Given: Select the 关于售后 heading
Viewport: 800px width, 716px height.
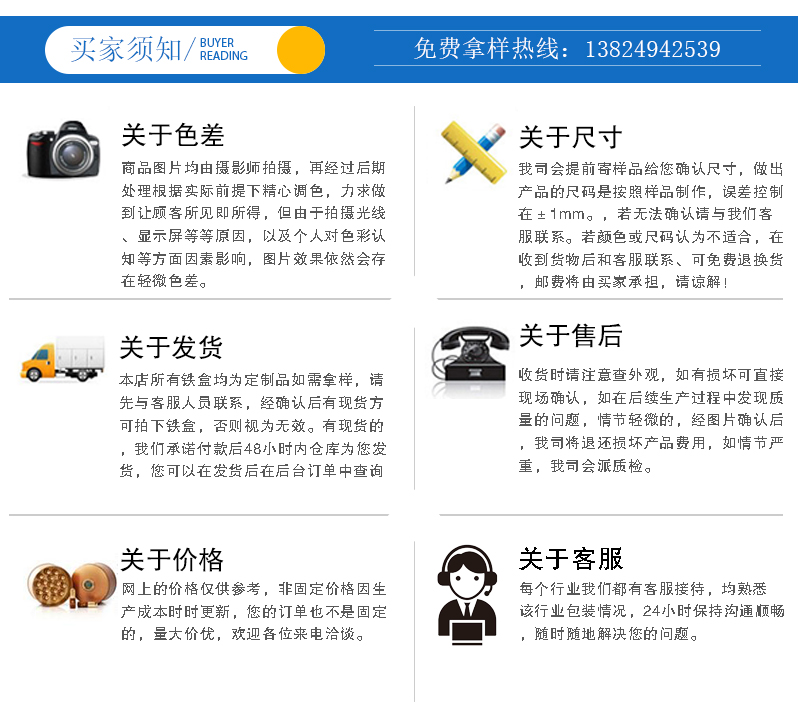Looking at the screenshot, I should pyautogui.click(x=570, y=336).
